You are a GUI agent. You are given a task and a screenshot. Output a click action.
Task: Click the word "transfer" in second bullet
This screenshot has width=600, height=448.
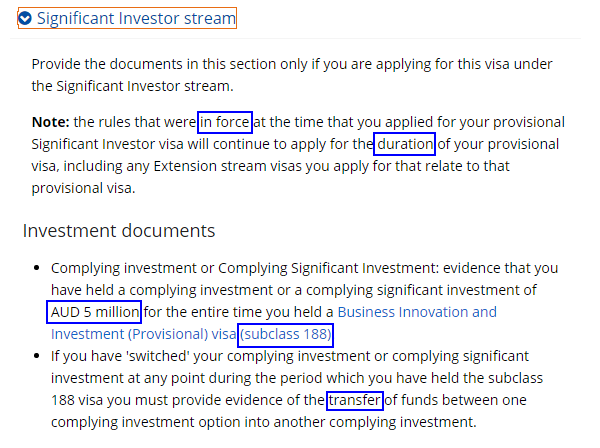coord(355,400)
